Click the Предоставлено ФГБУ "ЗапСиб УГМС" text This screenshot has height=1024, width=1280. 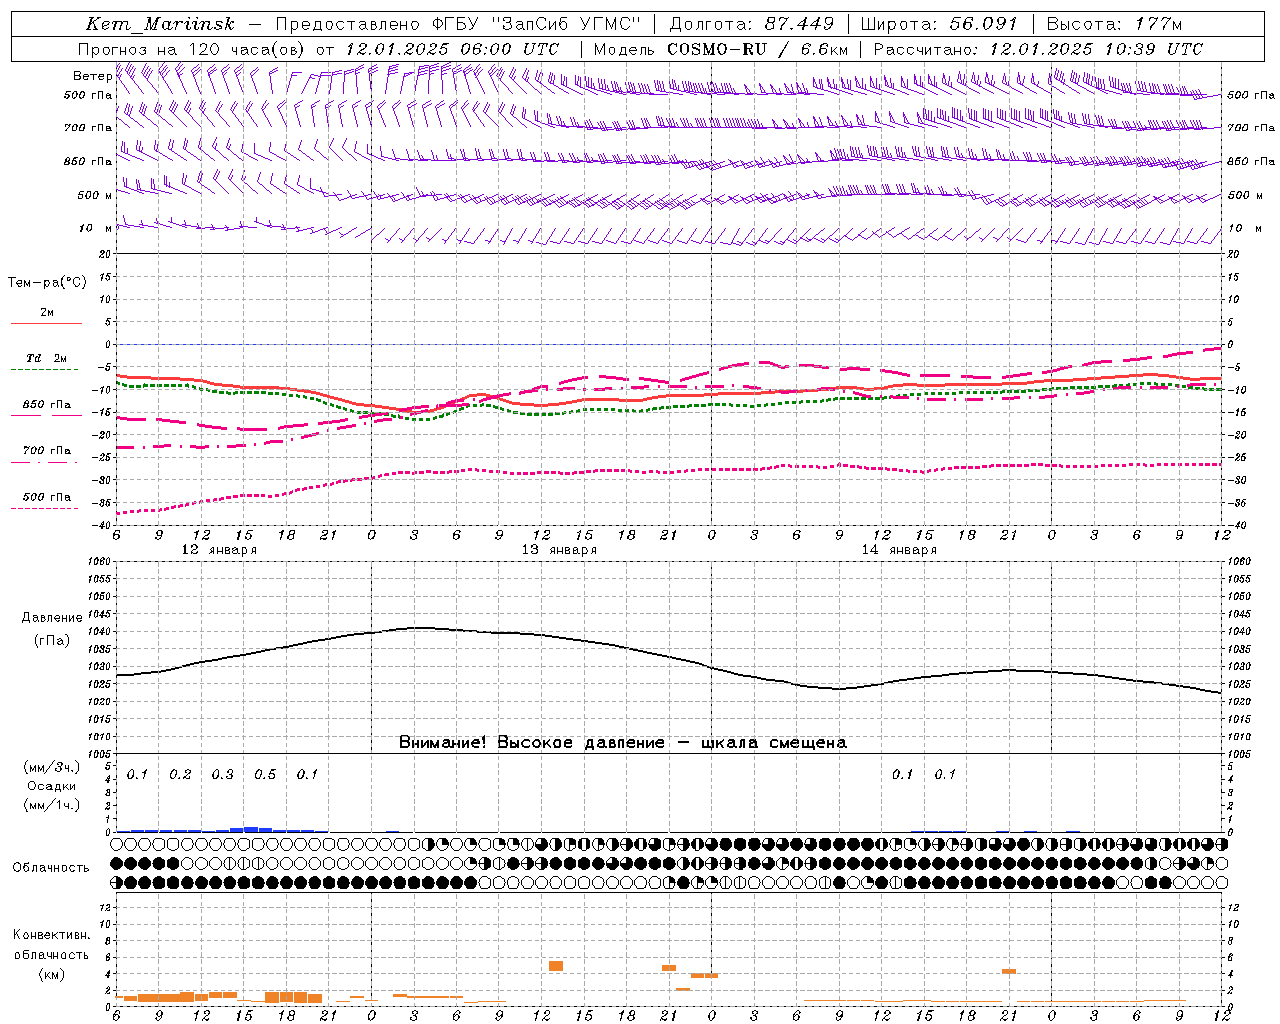[x=458, y=24]
